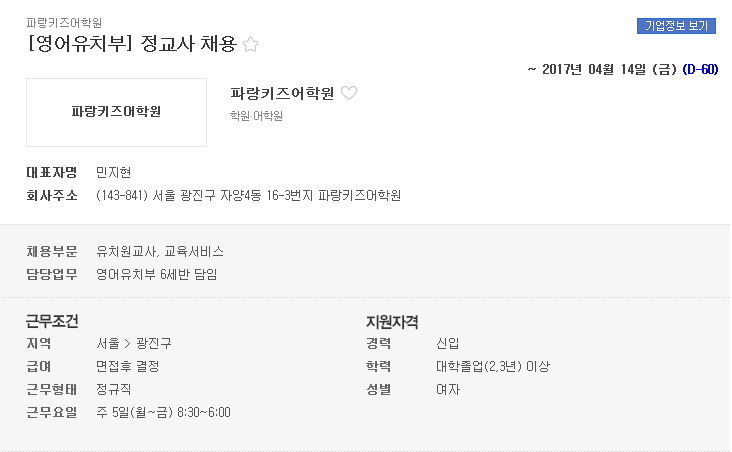The width and height of the screenshot is (732, 452).
Task: Open the bold 파랑키즈어학원 company name link
Action: (282, 93)
